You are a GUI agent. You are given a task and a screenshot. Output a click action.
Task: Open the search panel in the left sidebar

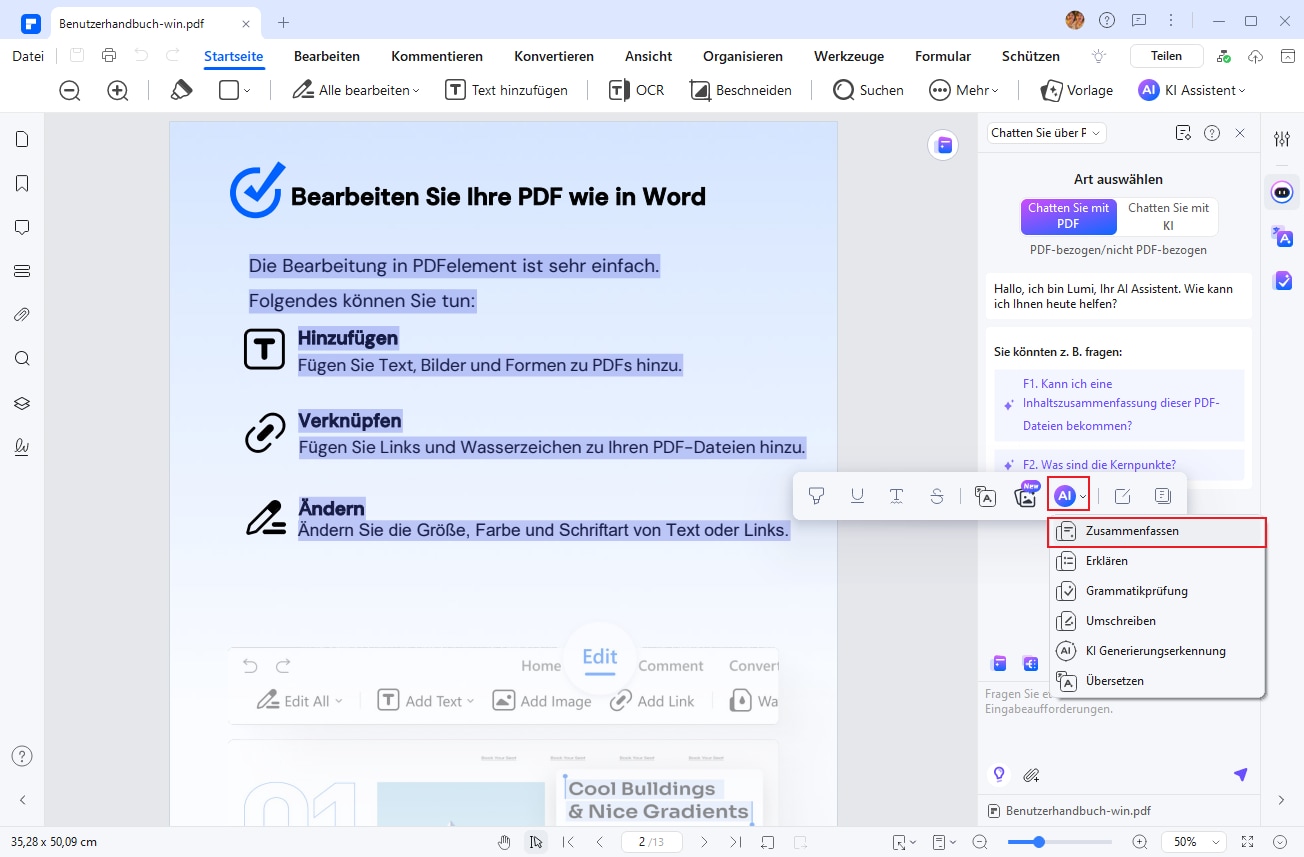coord(22,358)
